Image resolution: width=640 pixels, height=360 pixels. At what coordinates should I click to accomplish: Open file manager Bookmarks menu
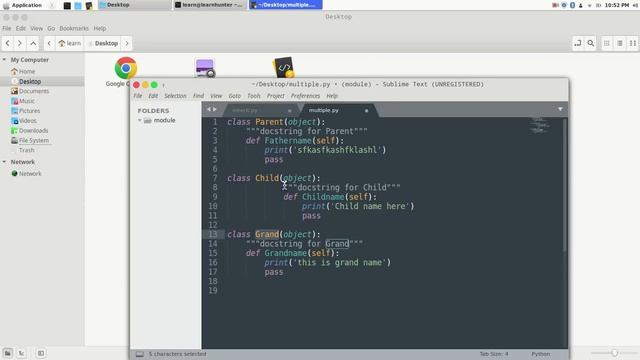coord(74,28)
